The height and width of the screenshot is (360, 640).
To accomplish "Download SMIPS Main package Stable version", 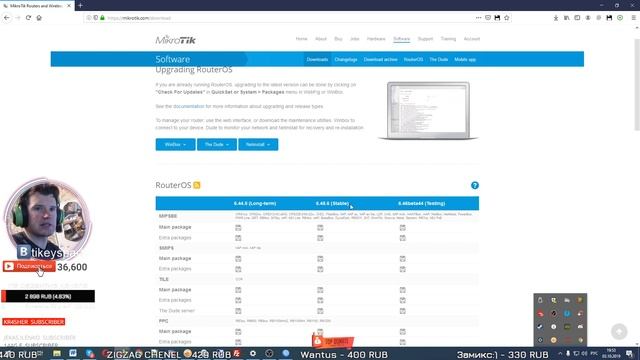I will tap(320, 259).
